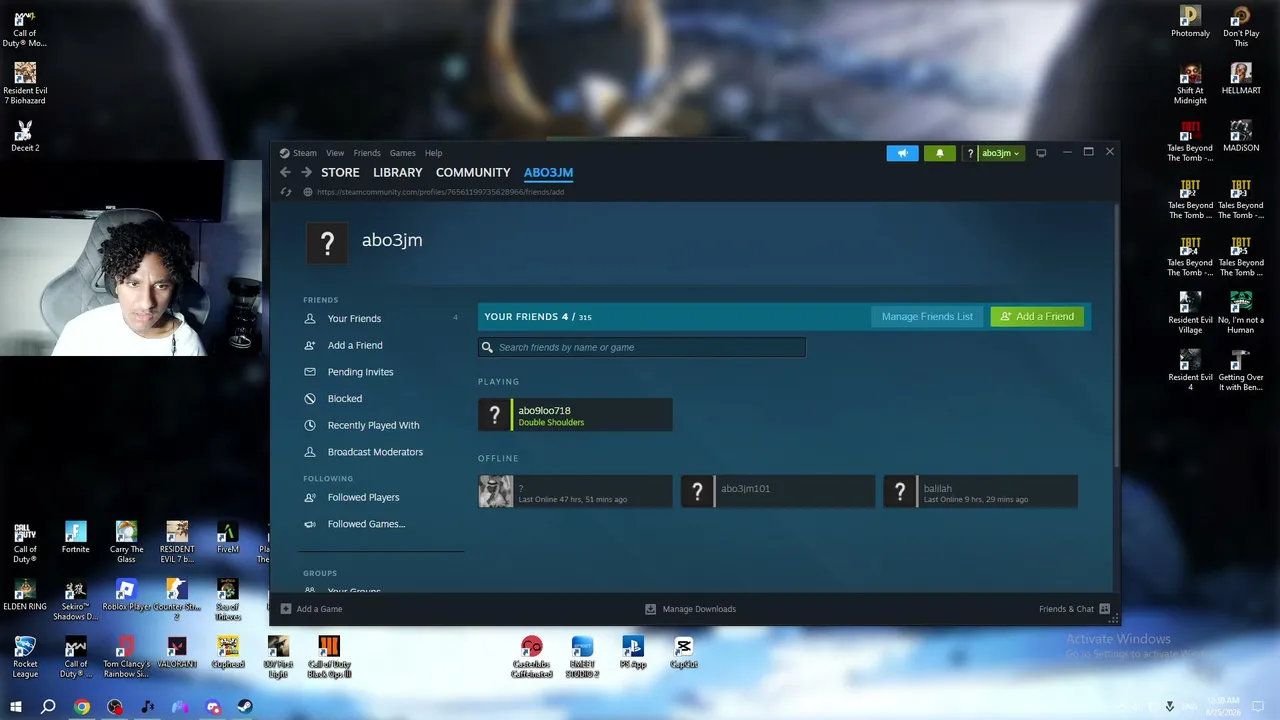
Task: Select the MADiSON desktop shortcut
Action: click(1241, 136)
